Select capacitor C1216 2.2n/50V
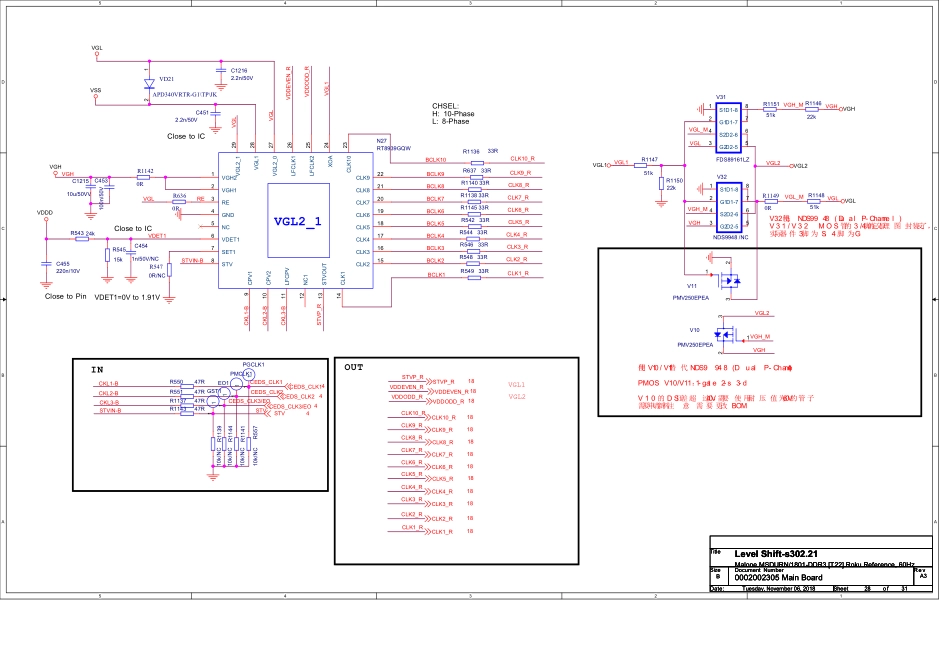The height and width of the screenshot is (672, 950). click(x=221, y=72)
